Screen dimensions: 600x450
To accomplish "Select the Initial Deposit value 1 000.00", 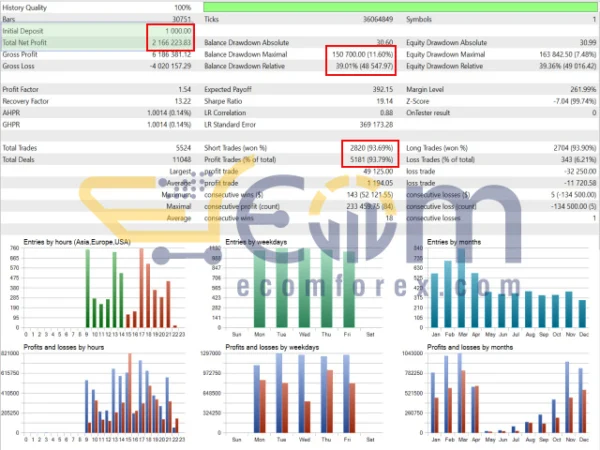I will [178, 31].
